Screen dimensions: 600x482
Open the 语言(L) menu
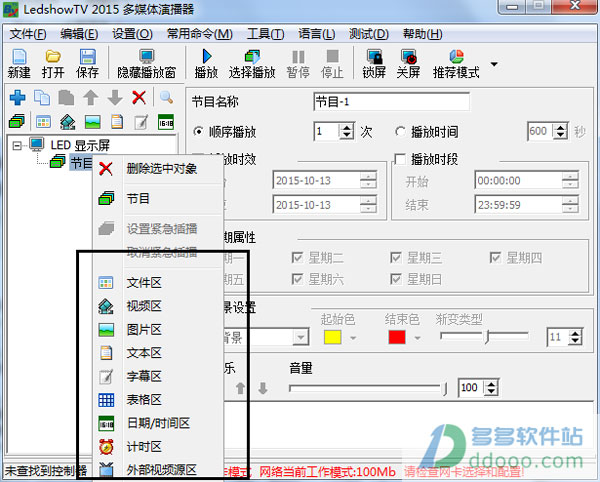[316, 34]
